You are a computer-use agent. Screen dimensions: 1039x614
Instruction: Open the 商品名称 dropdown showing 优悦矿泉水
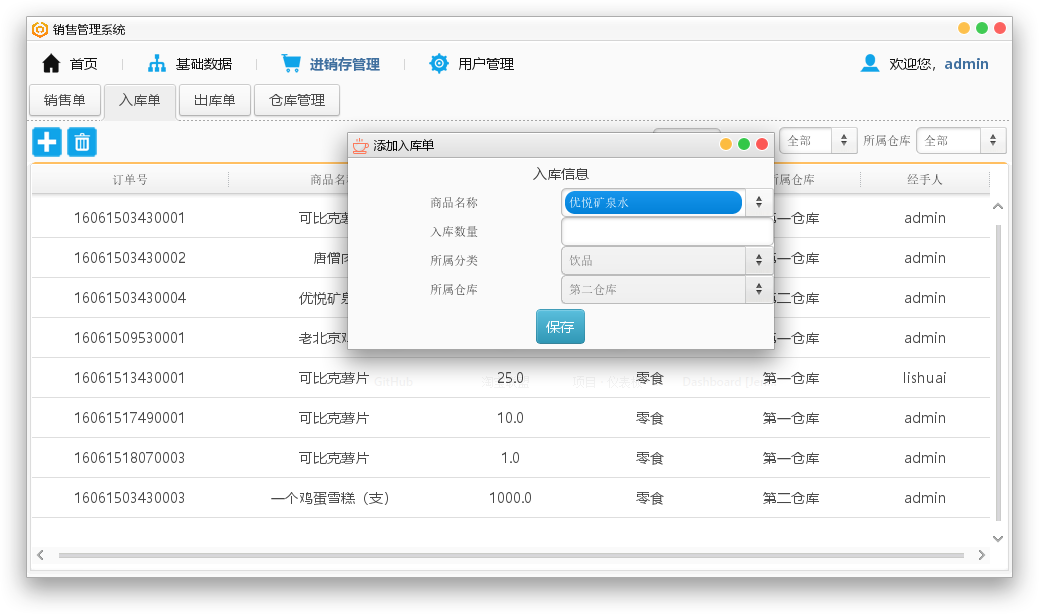click(666, 203)
